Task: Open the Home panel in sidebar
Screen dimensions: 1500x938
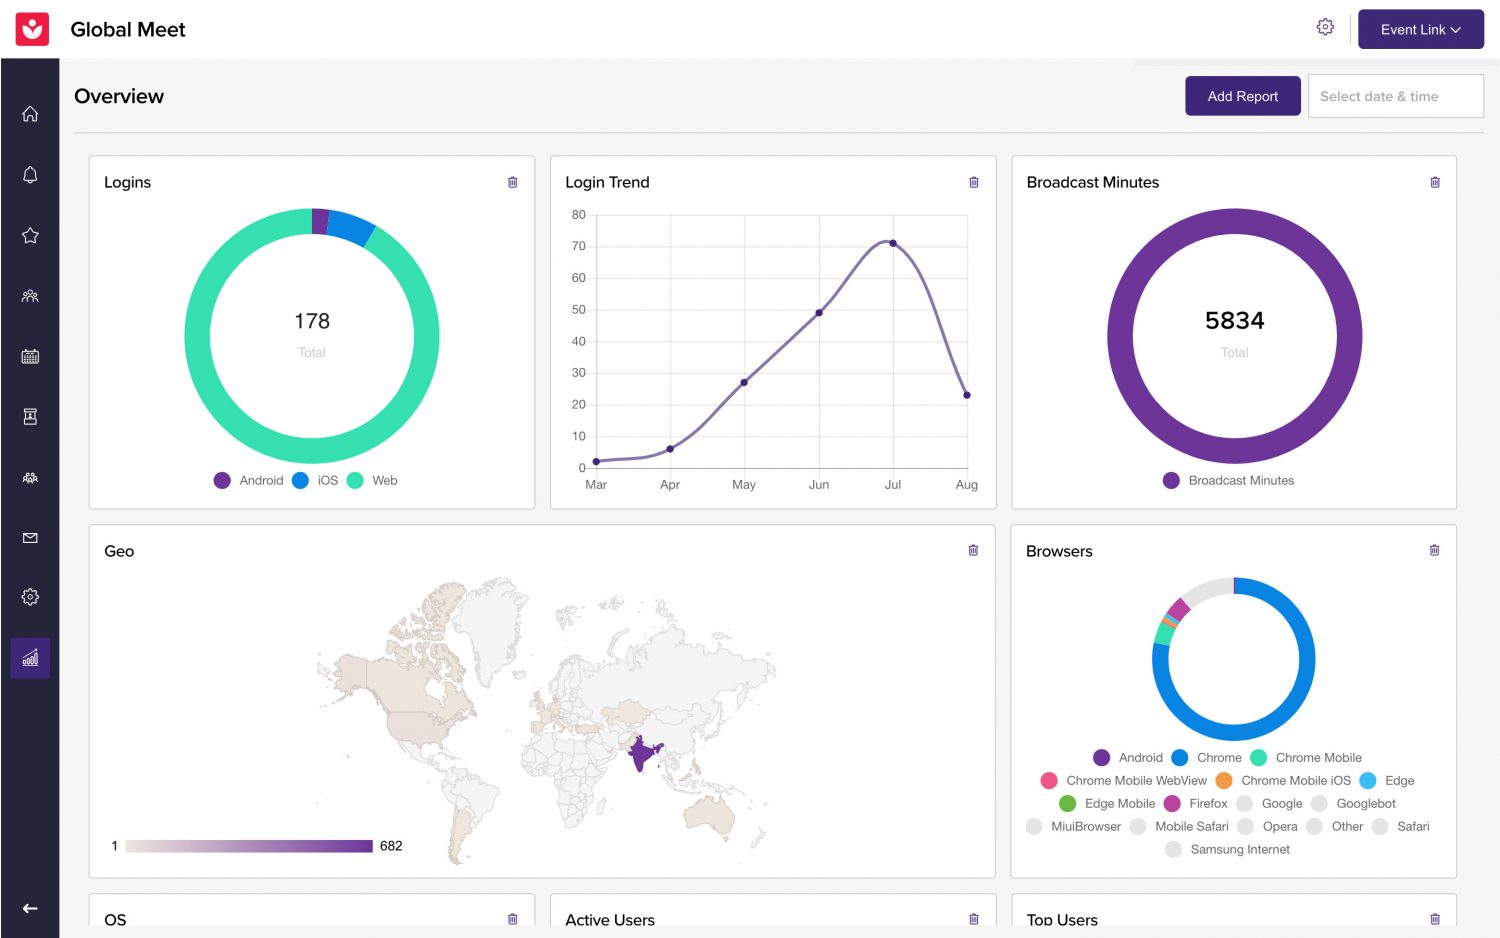Action: (29, 114)
